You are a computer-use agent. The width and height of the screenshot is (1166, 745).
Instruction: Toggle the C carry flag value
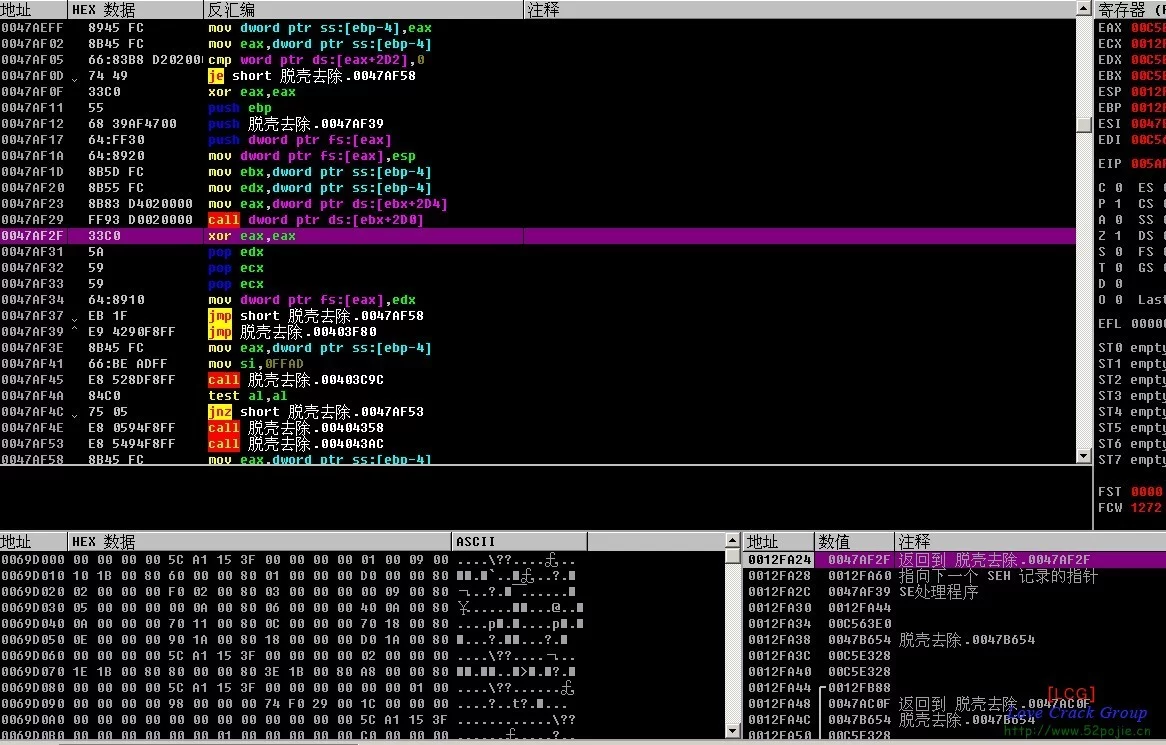1118,188
